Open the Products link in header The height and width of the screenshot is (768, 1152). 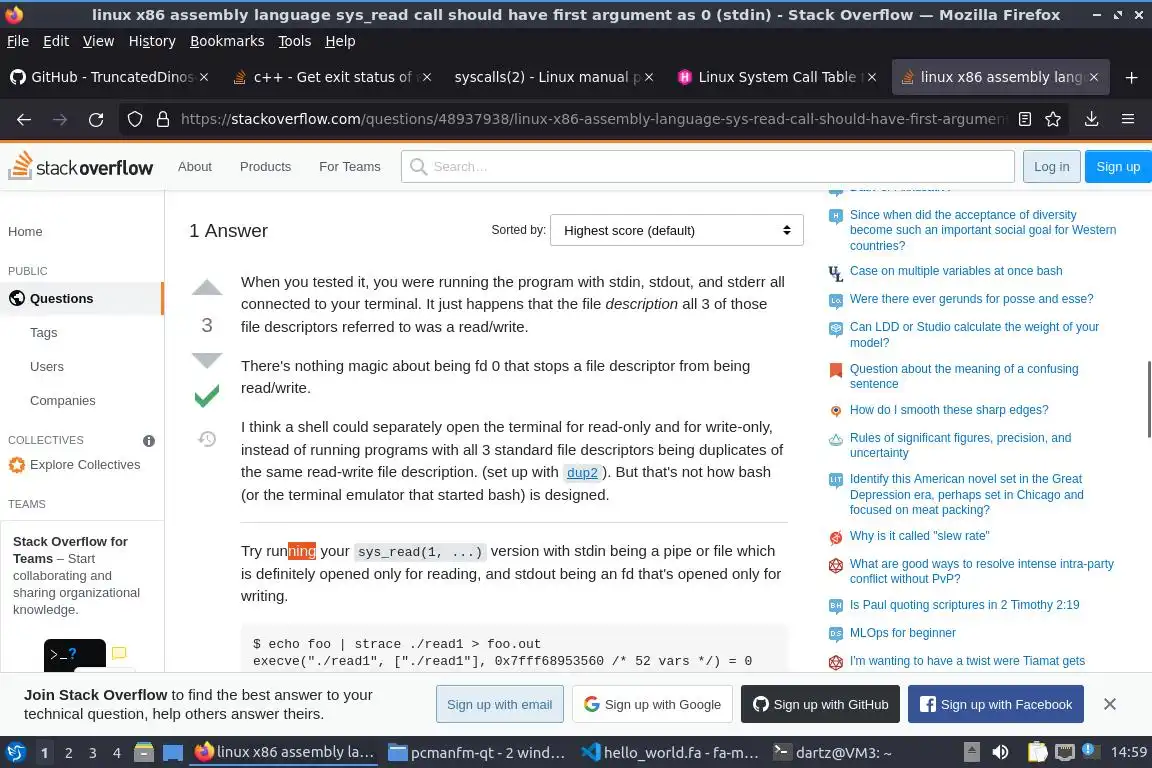(265, 167)
